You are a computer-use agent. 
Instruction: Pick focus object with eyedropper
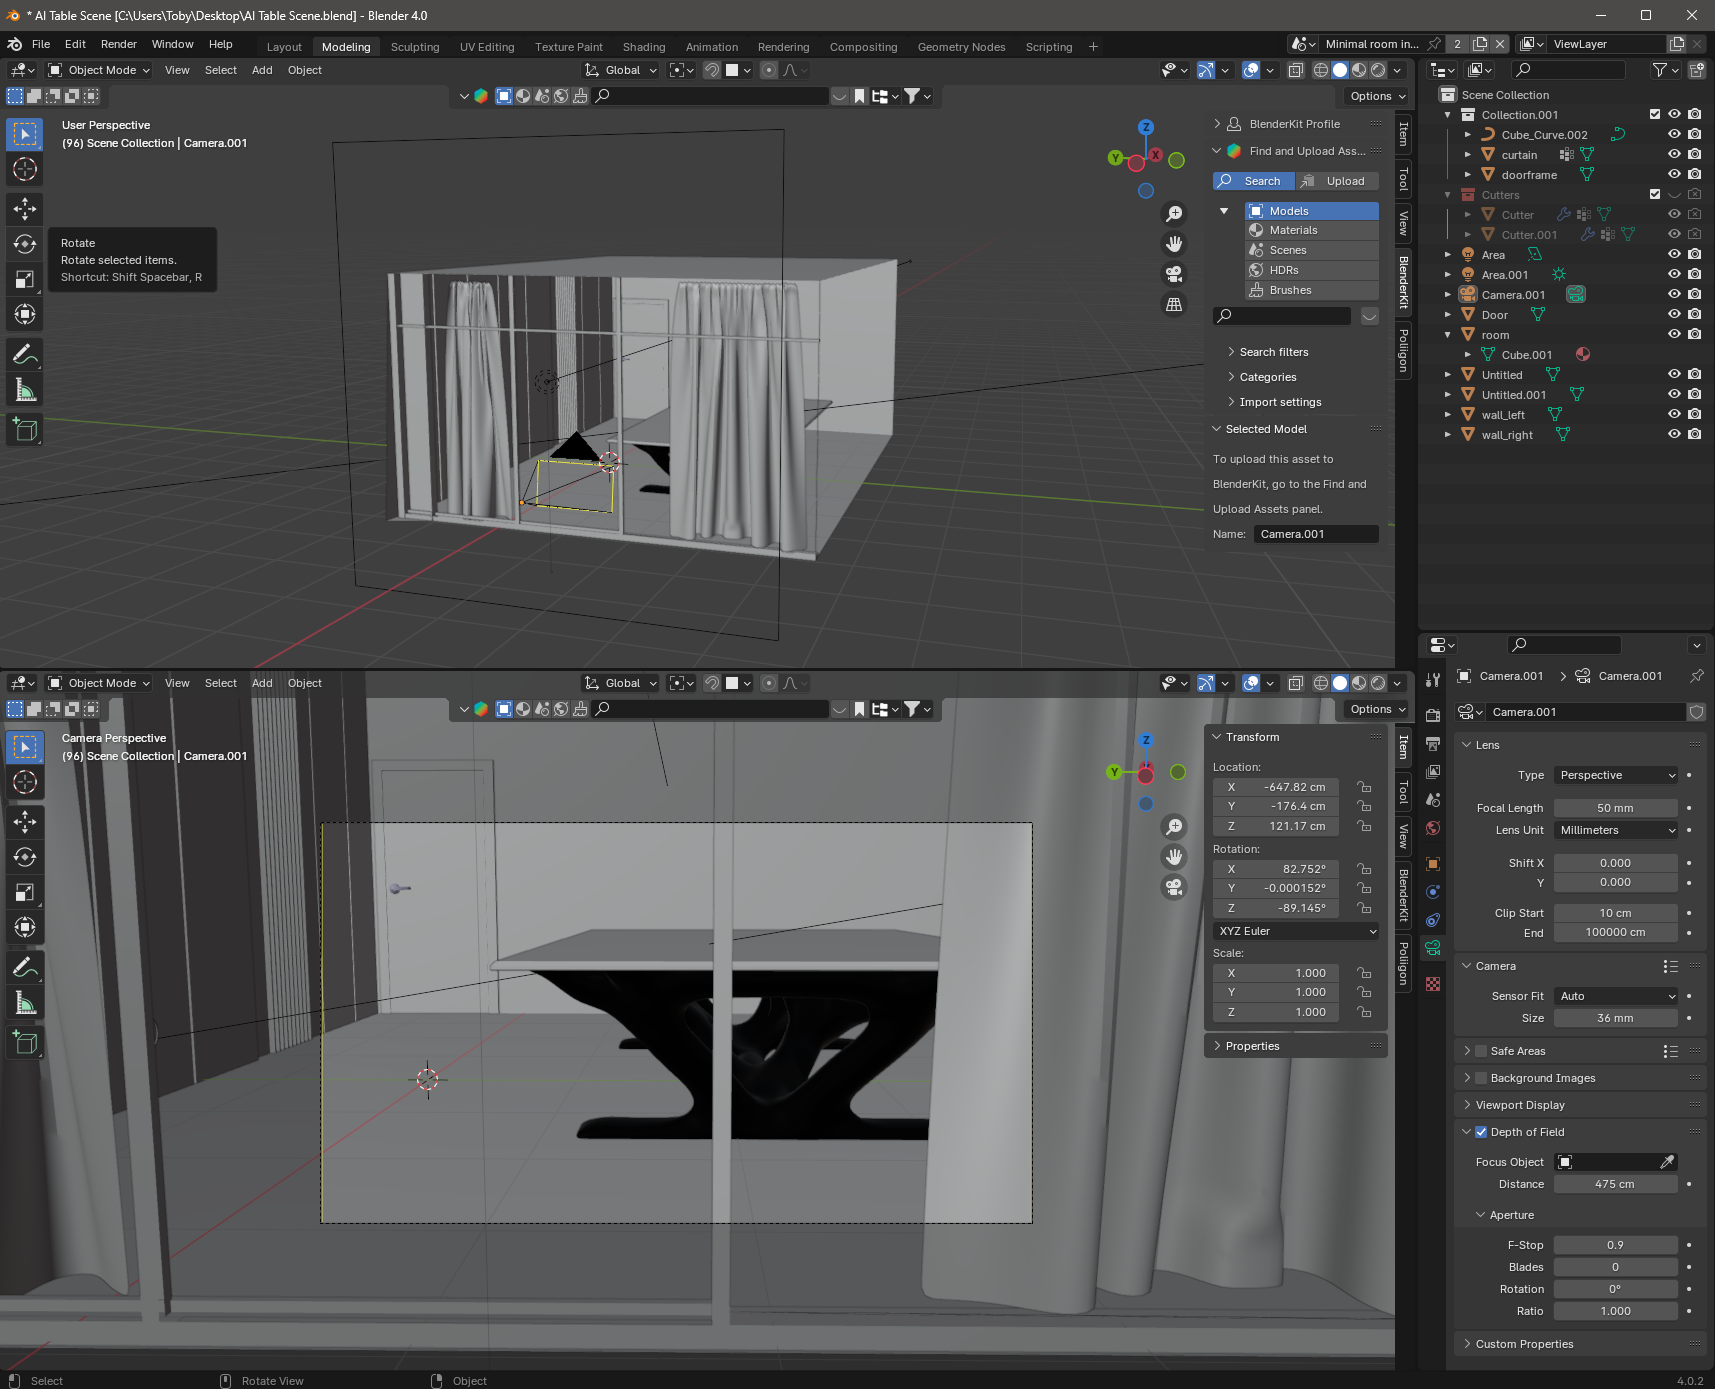click(x=1667, y=1162)
